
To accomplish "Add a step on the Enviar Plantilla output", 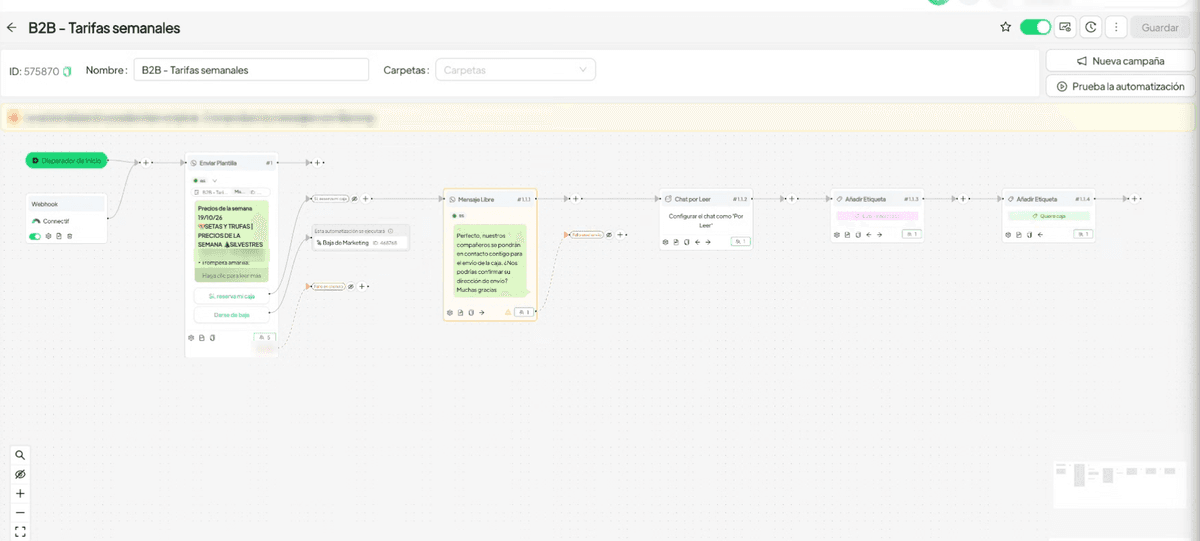I will coord(317,162).
